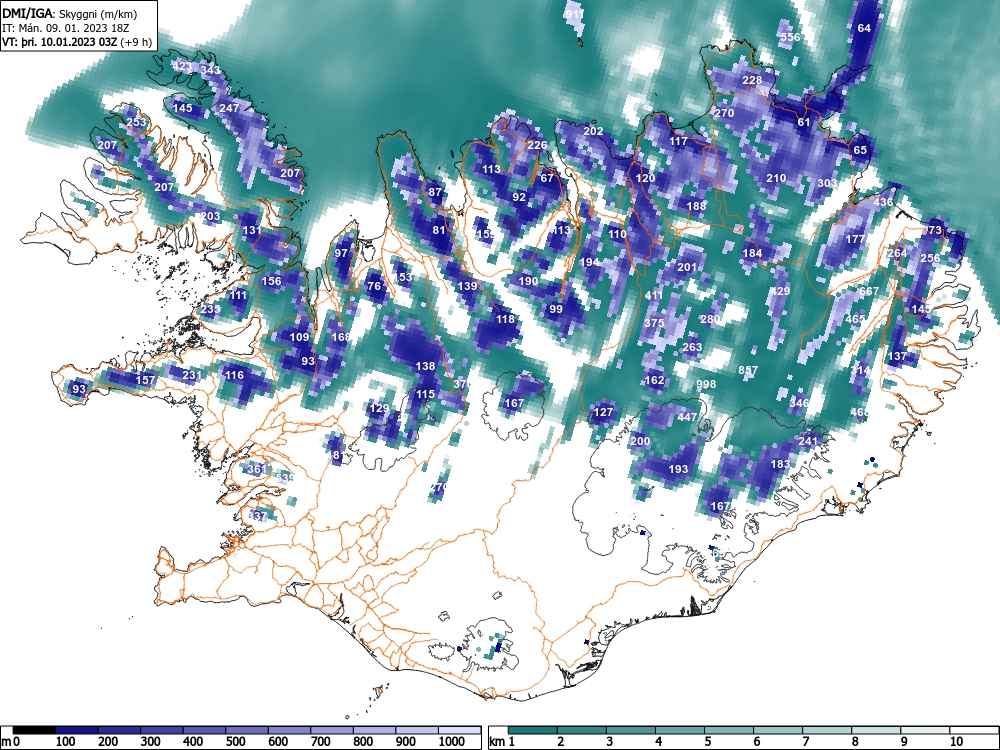Select the "226" value label
Viewport: 1000px width, 750px height.
click(537, 145)
